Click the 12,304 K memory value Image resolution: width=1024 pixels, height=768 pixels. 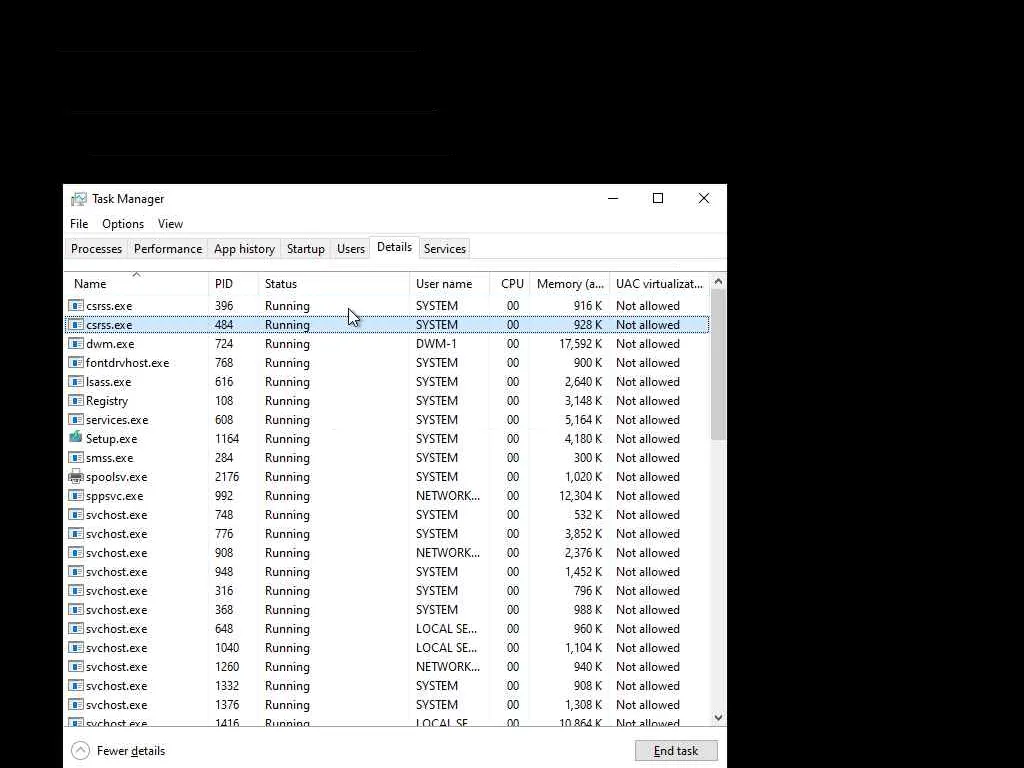[x=581, y=496]
